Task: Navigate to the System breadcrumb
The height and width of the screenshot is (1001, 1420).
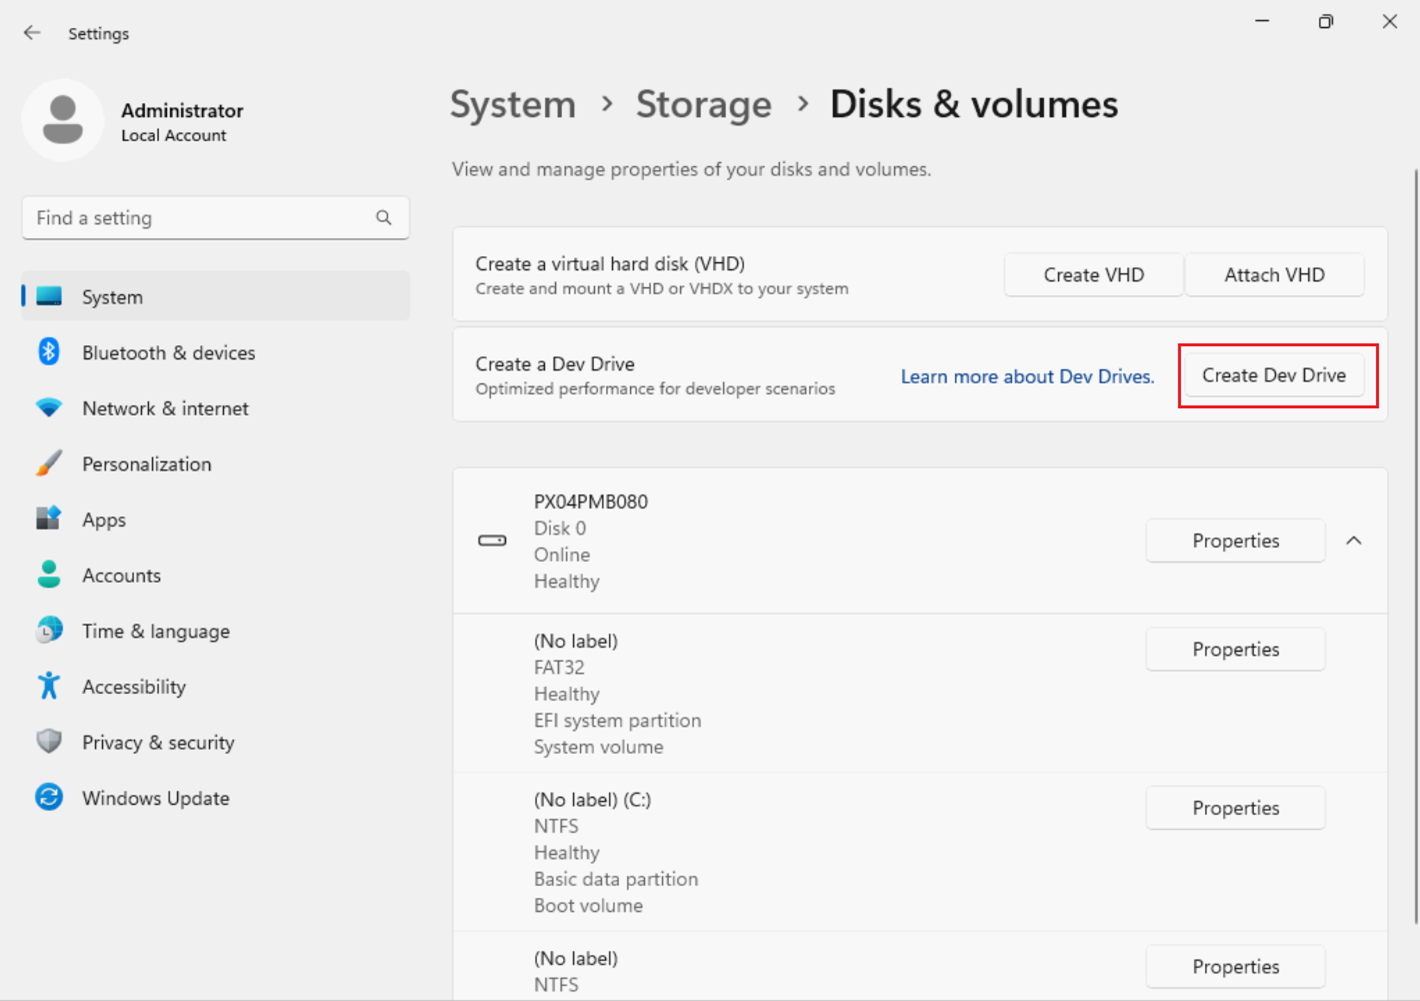Action: point(513,104)
